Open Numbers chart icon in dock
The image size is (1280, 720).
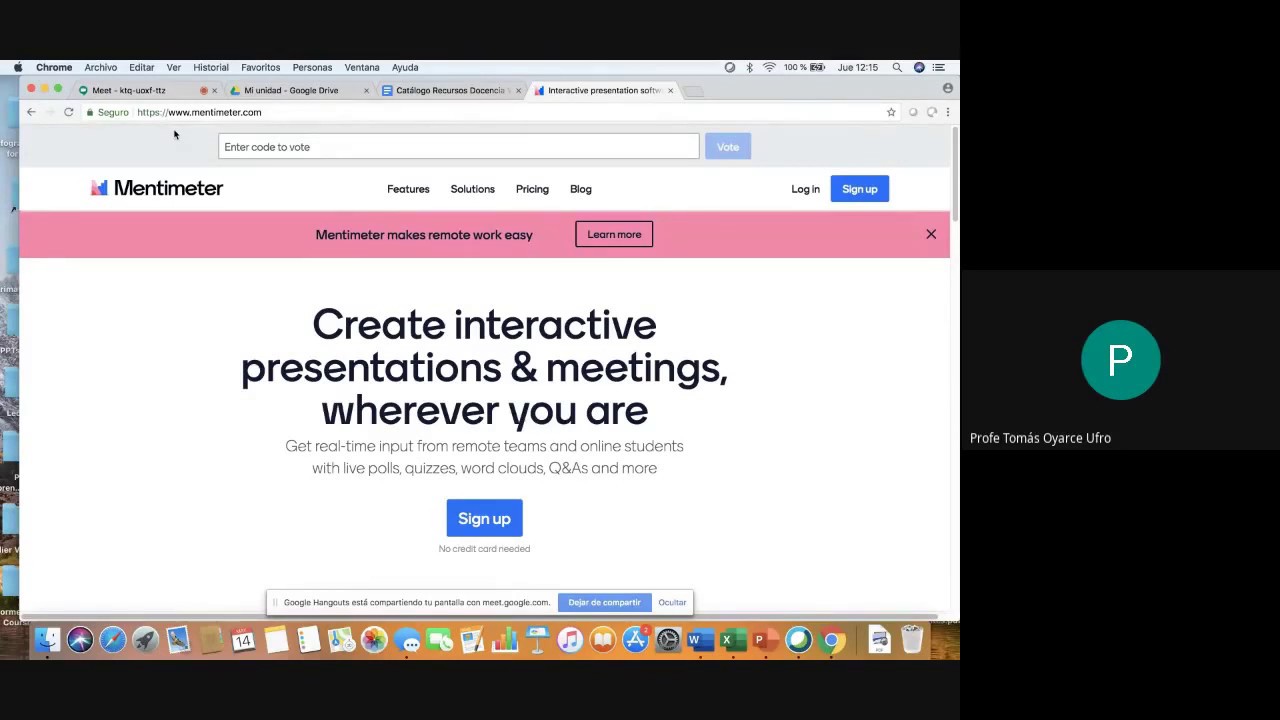(504, 639)
